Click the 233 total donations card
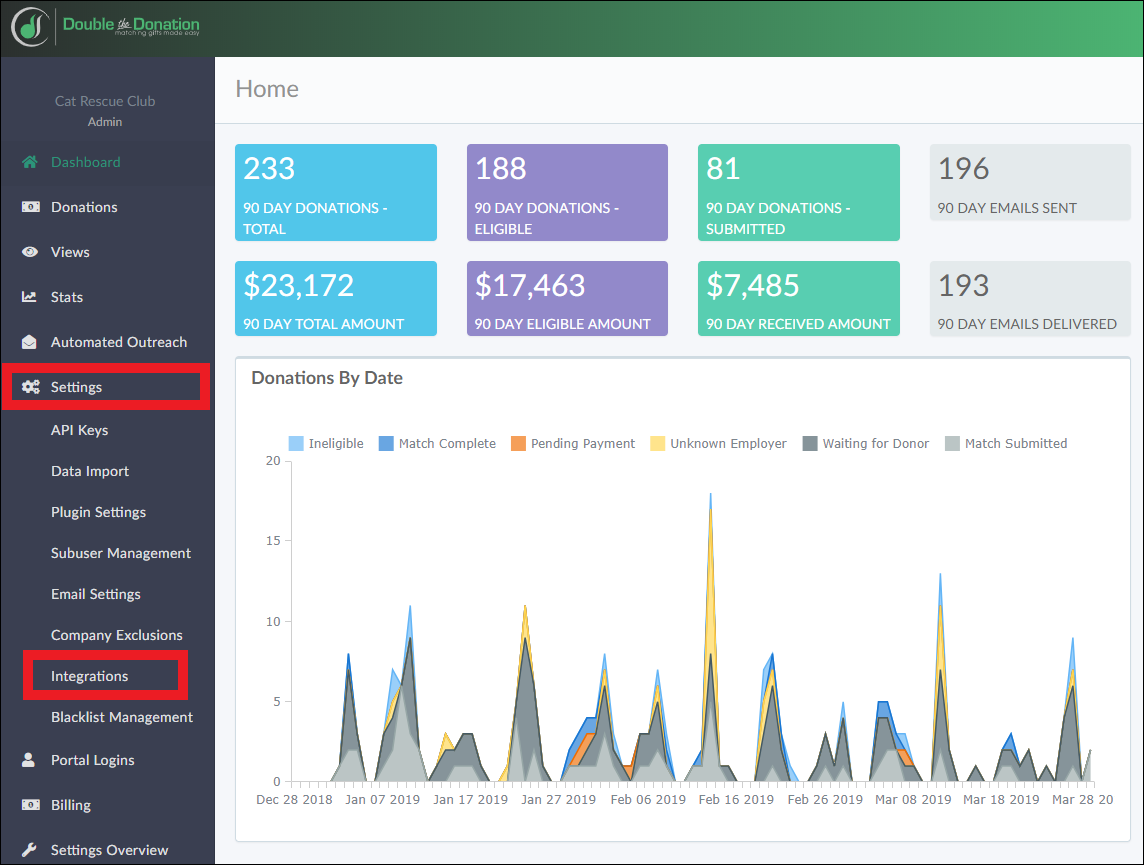 (336, 193)
